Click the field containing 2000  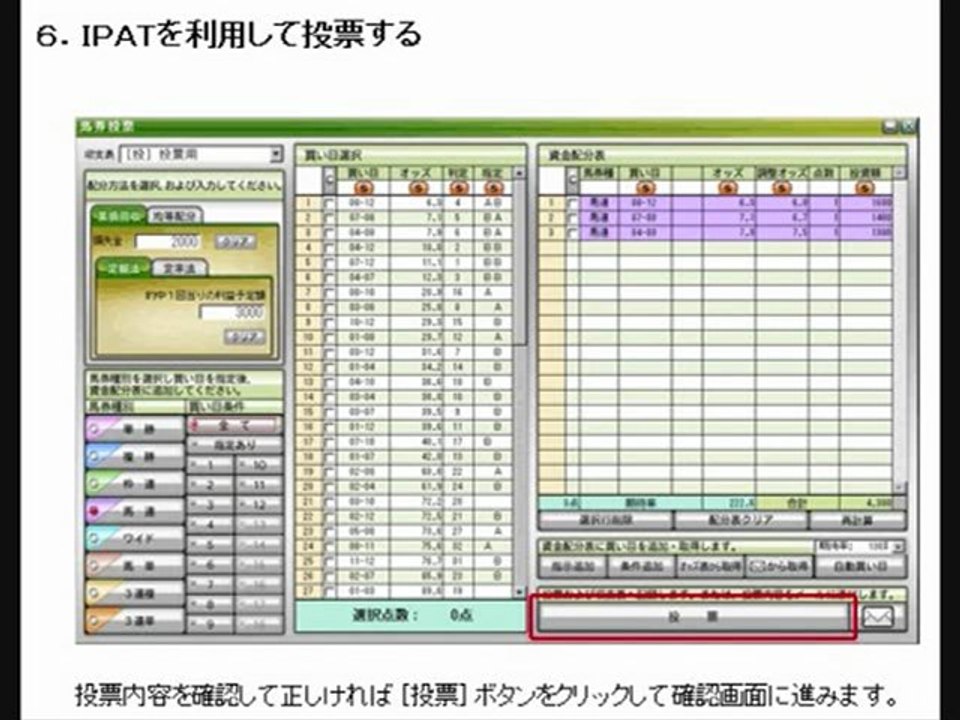tap(168, 241)
